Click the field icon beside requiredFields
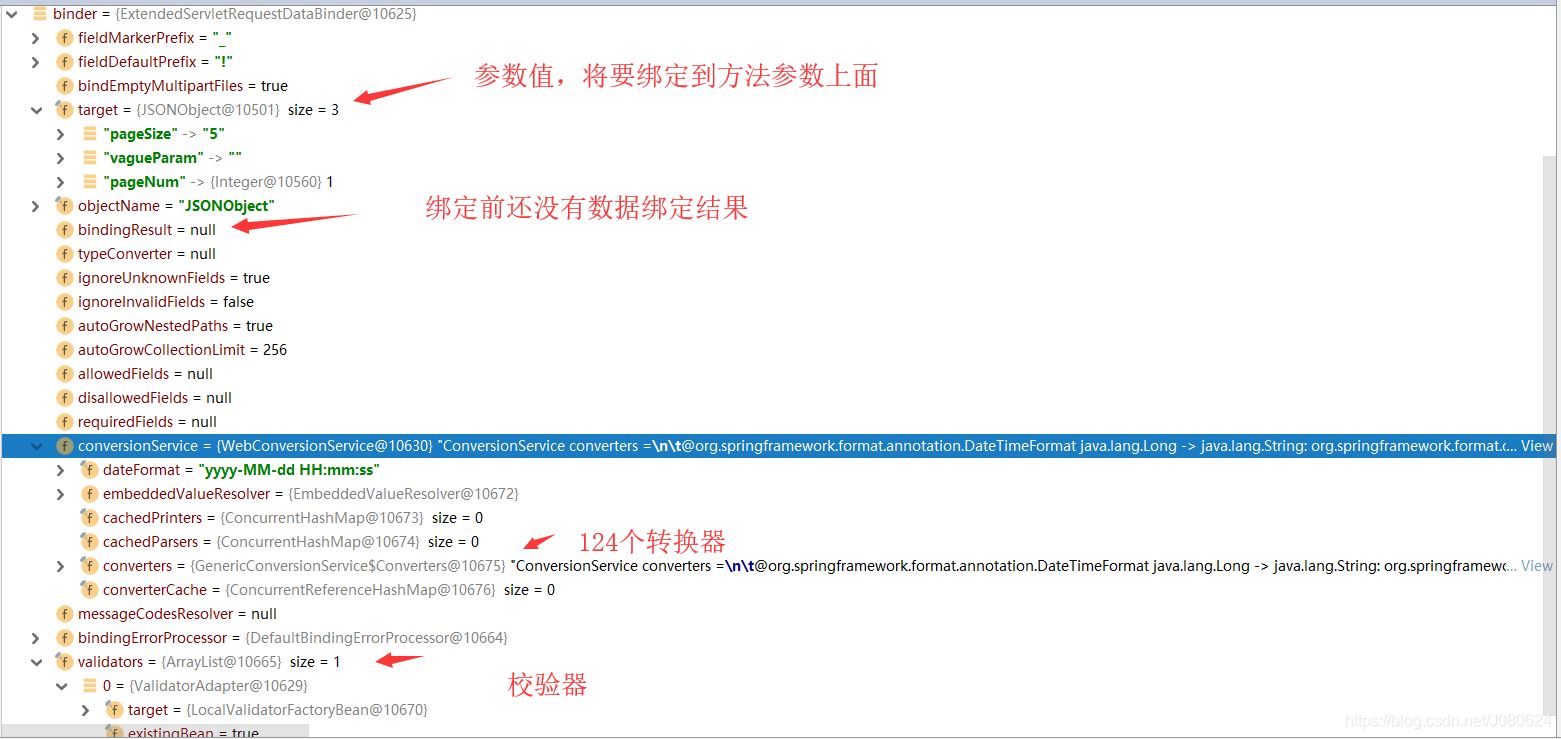Image resolution: width=1561 pixels, height=739 pixels. (65, 422)
